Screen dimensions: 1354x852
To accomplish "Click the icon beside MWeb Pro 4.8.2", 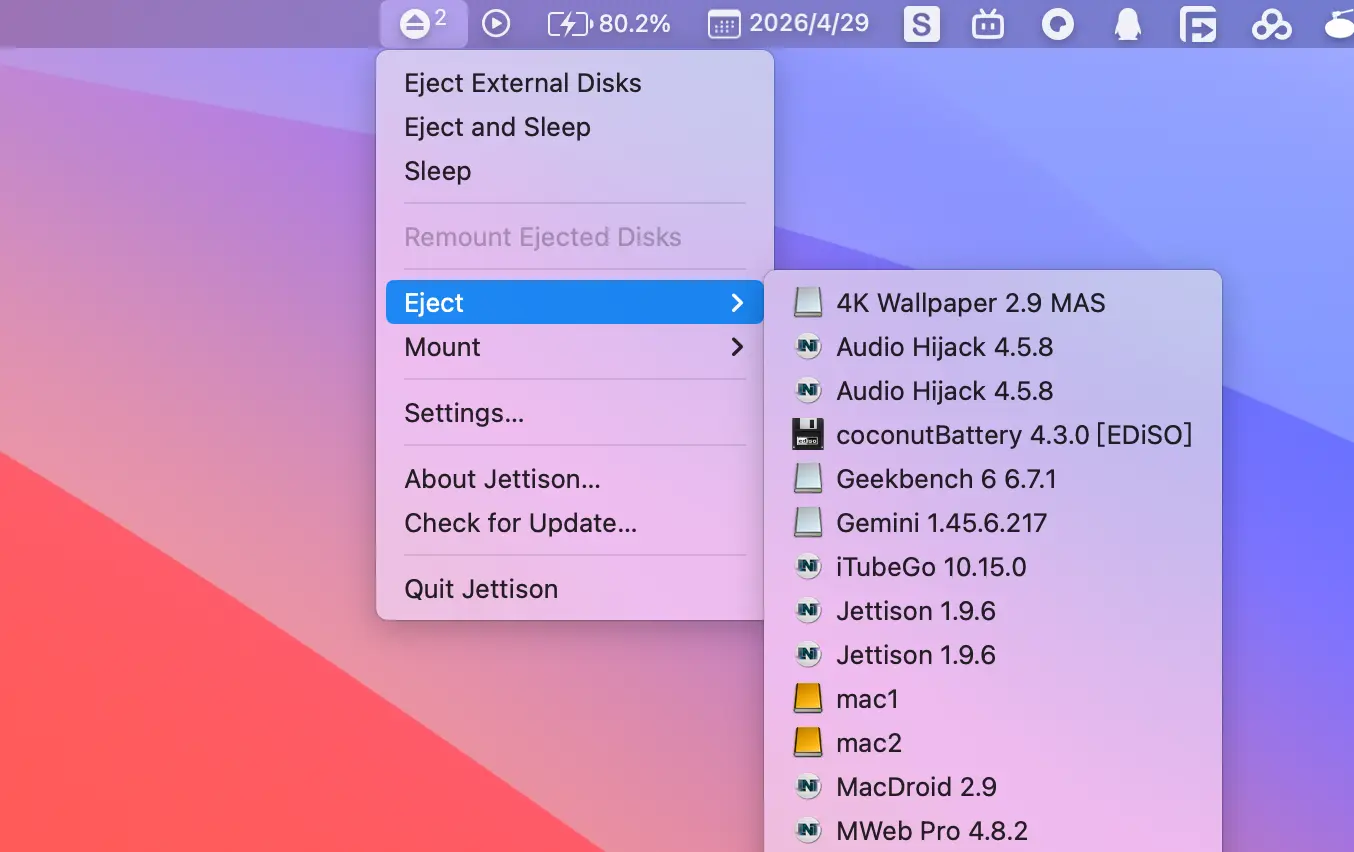I will click(808, 831).
